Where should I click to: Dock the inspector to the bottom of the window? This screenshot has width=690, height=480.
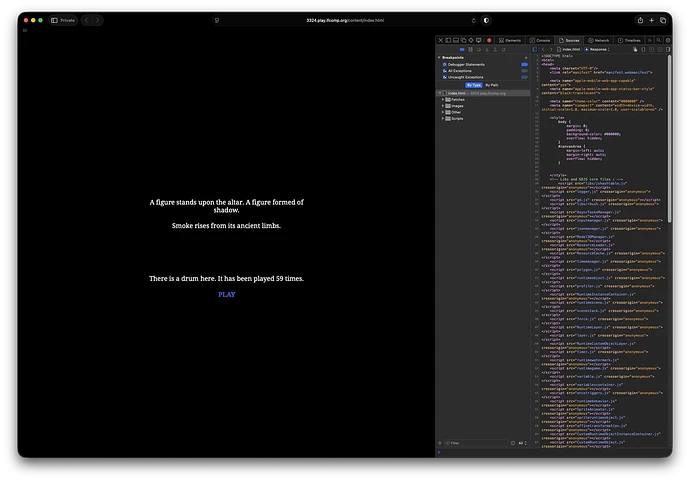(456, 40)
